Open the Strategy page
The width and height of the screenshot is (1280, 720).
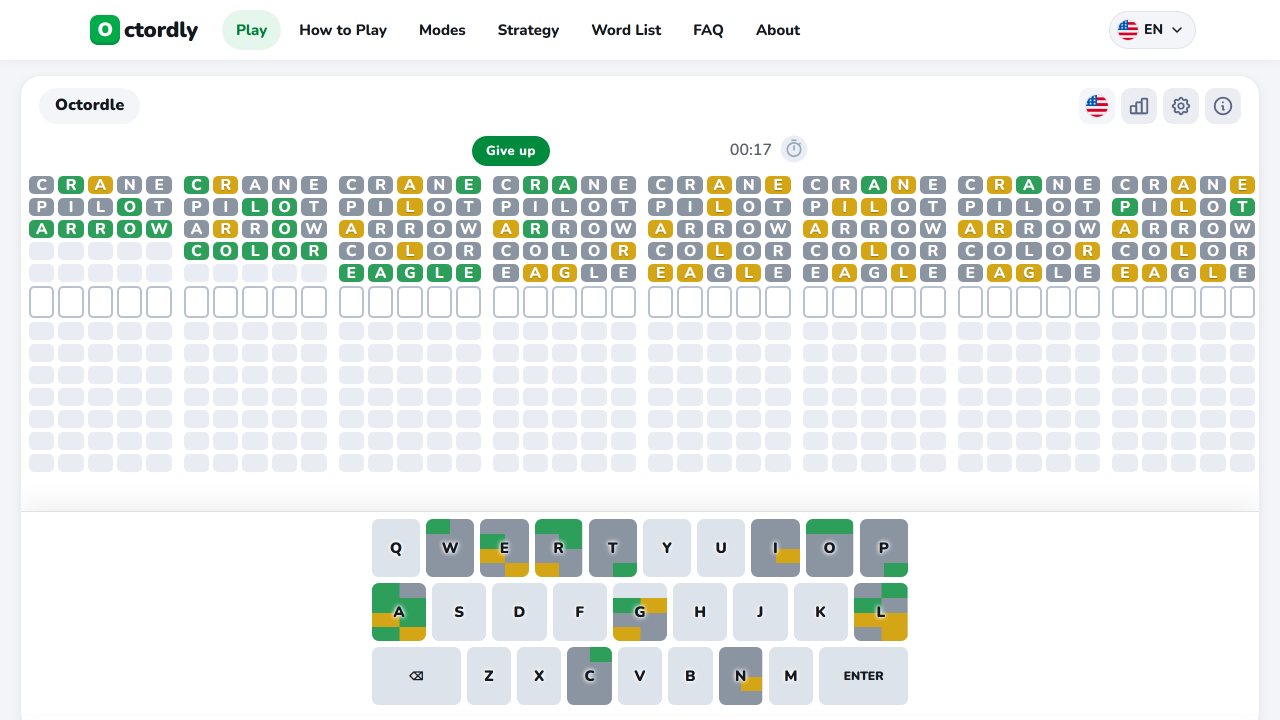[528, 30]
